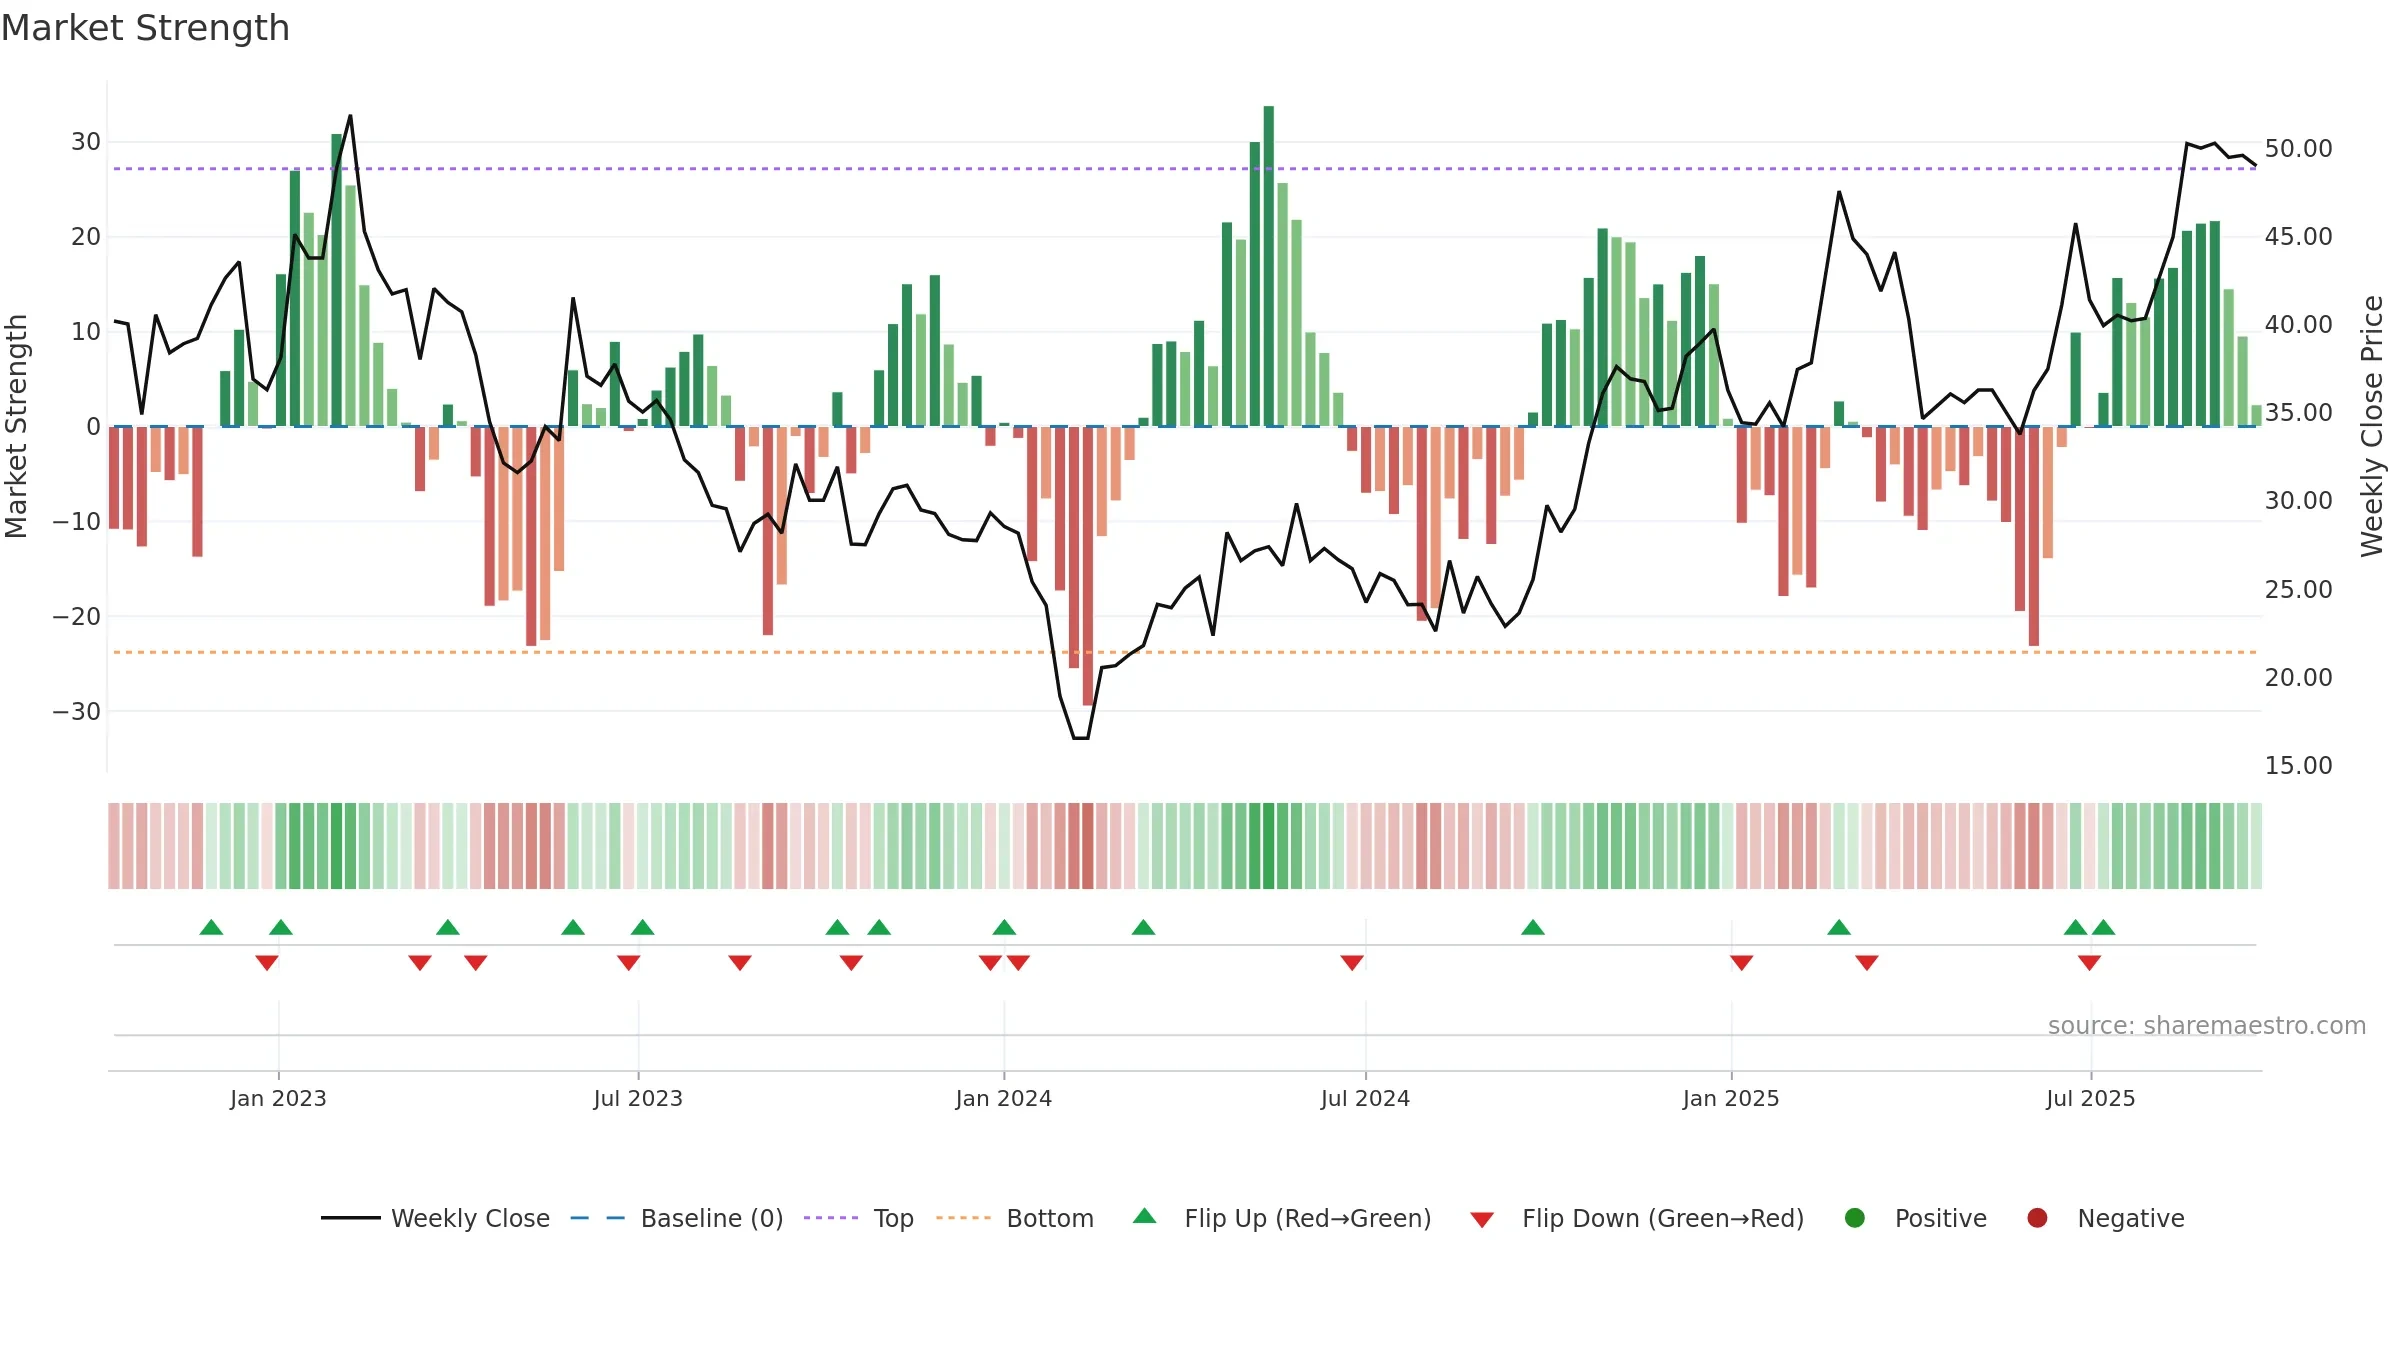2400x1350 pixels.
Task: Toggle the Top legend entry
Action: tap(859, 1218)
